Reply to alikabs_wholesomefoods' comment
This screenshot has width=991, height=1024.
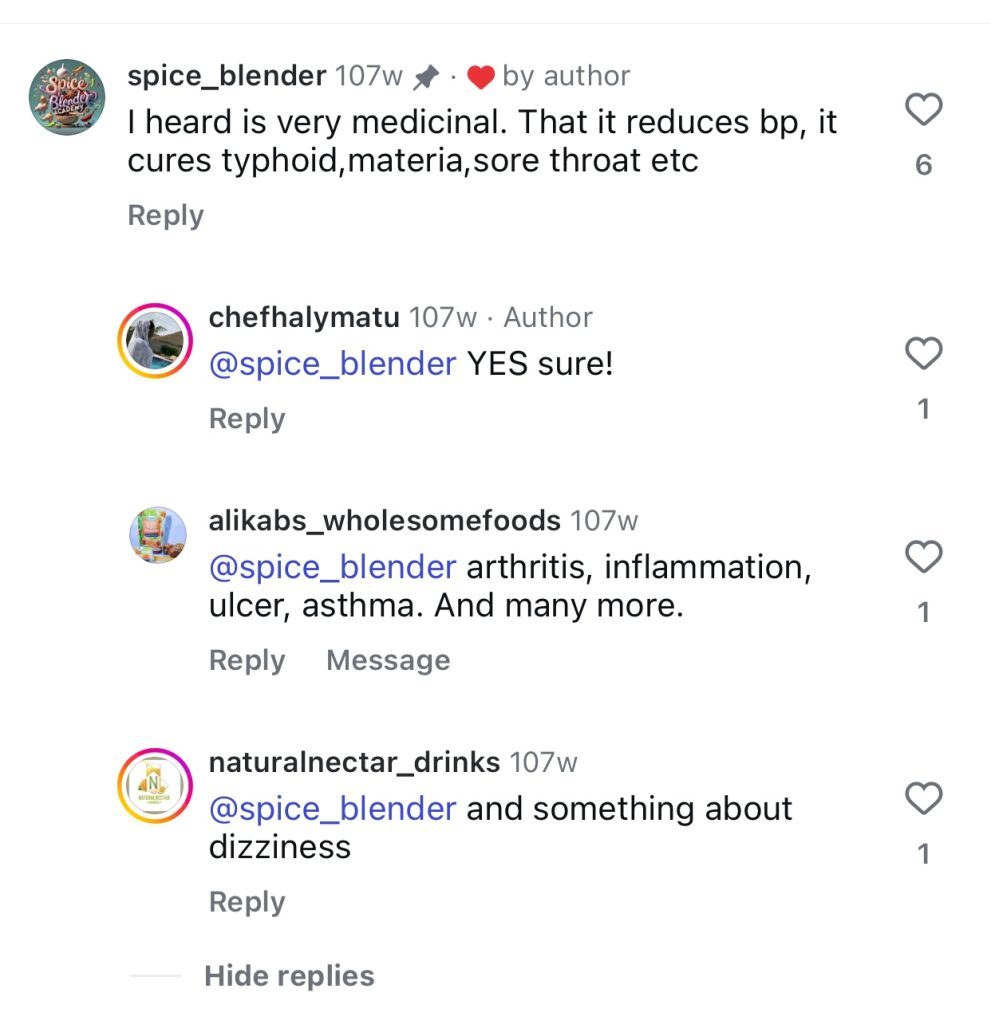click(x=246, y=661)
